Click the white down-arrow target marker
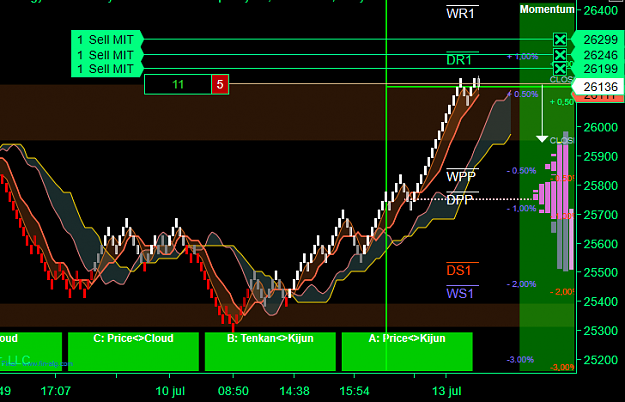 [542, 138]
